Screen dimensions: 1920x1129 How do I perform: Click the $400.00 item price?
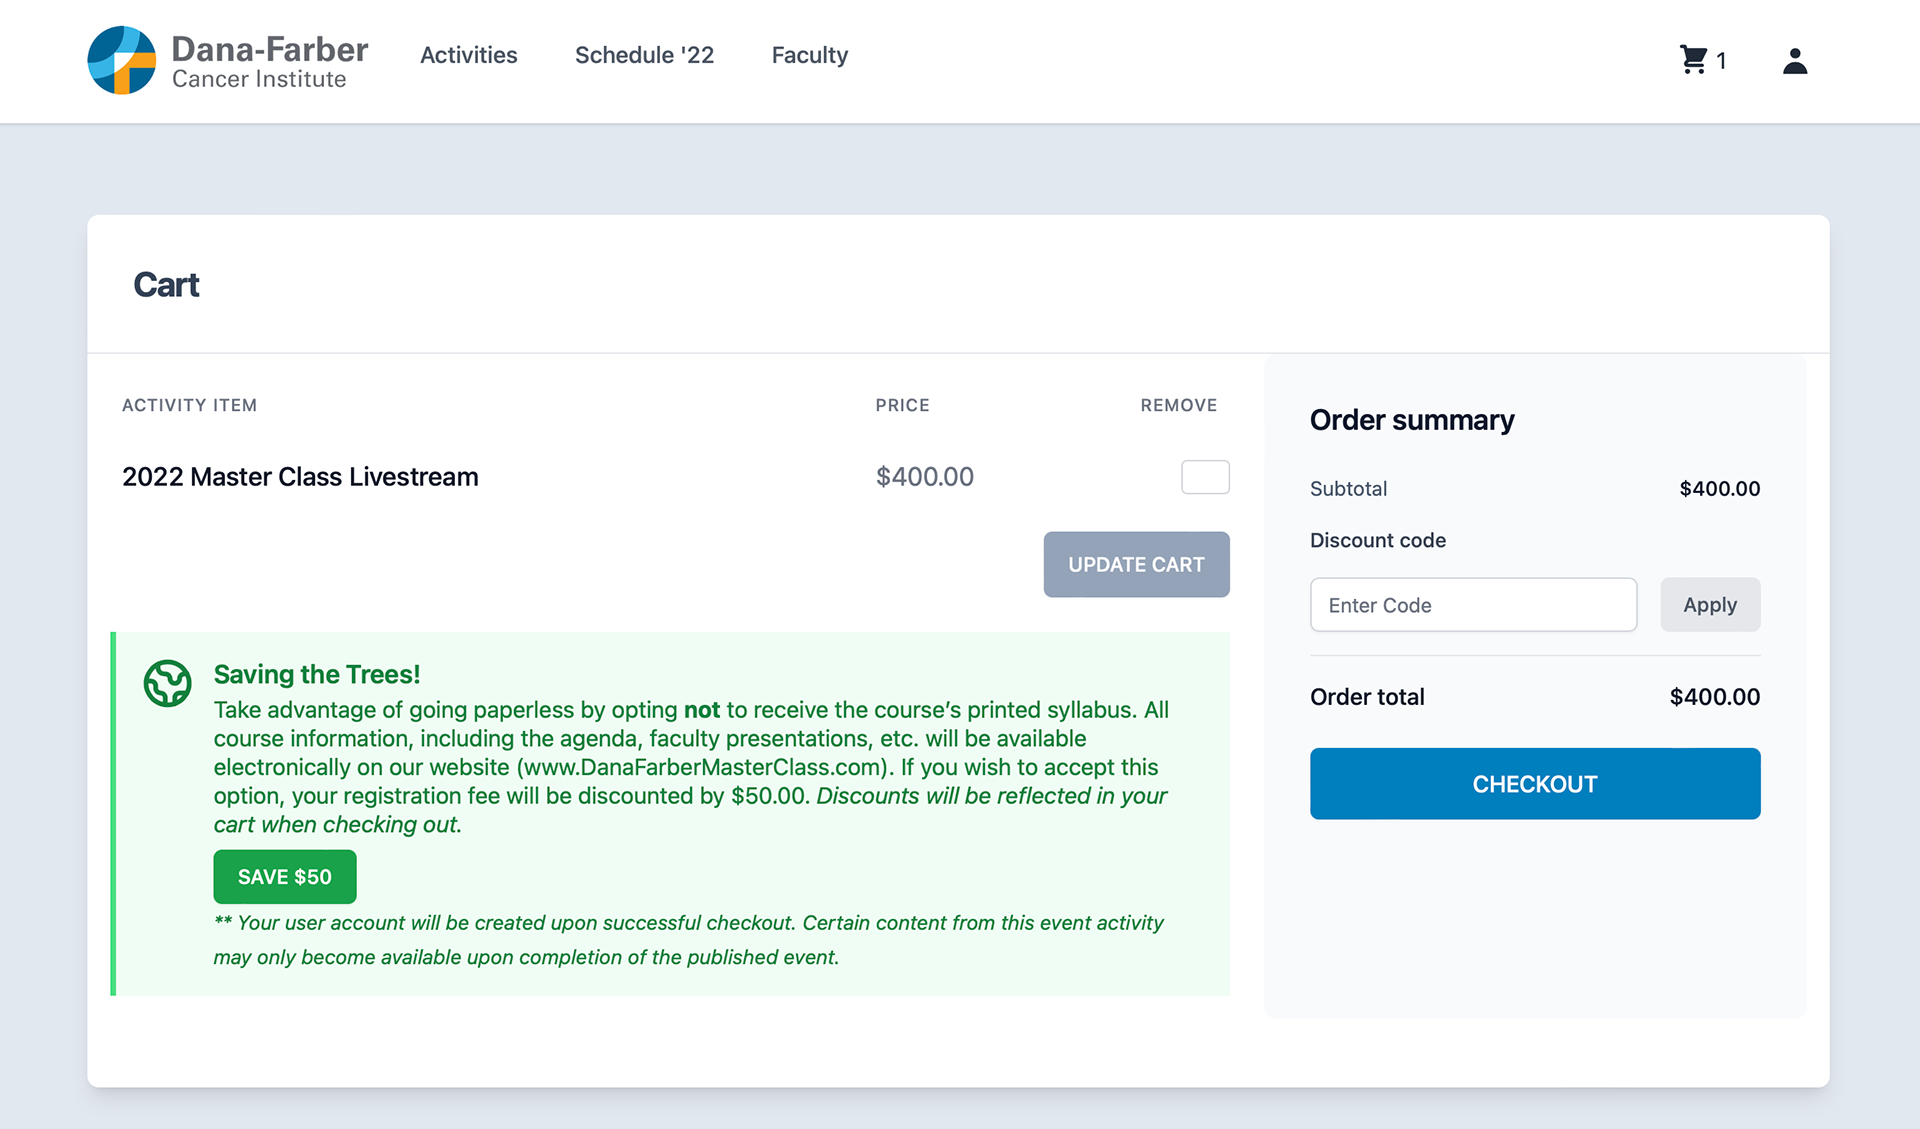tap(924, 477)
